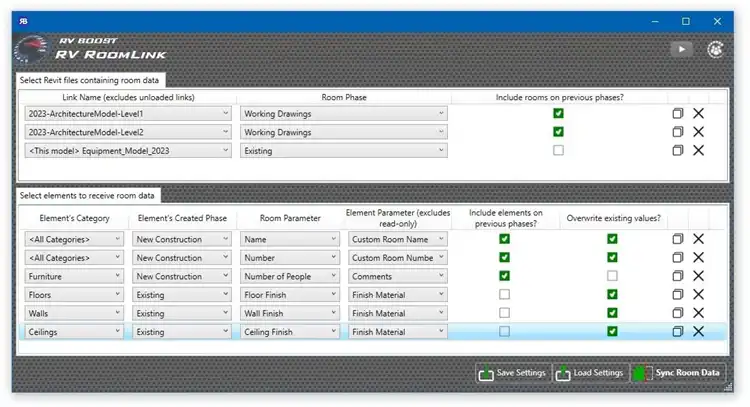The height and width of the screenshot is (407, 750).
Task: Disable overwrite existing values for Walls row
Action: (x=612, y=313)
